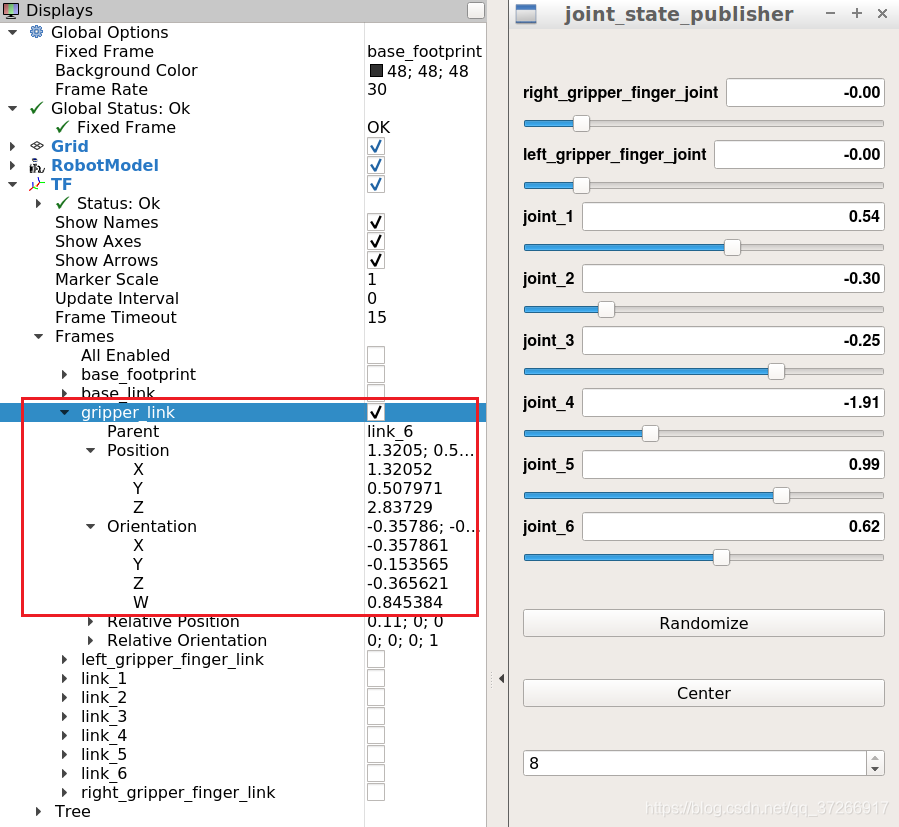
Task: Click the gripper_link Parent value link_6
Action: point(390,431)
